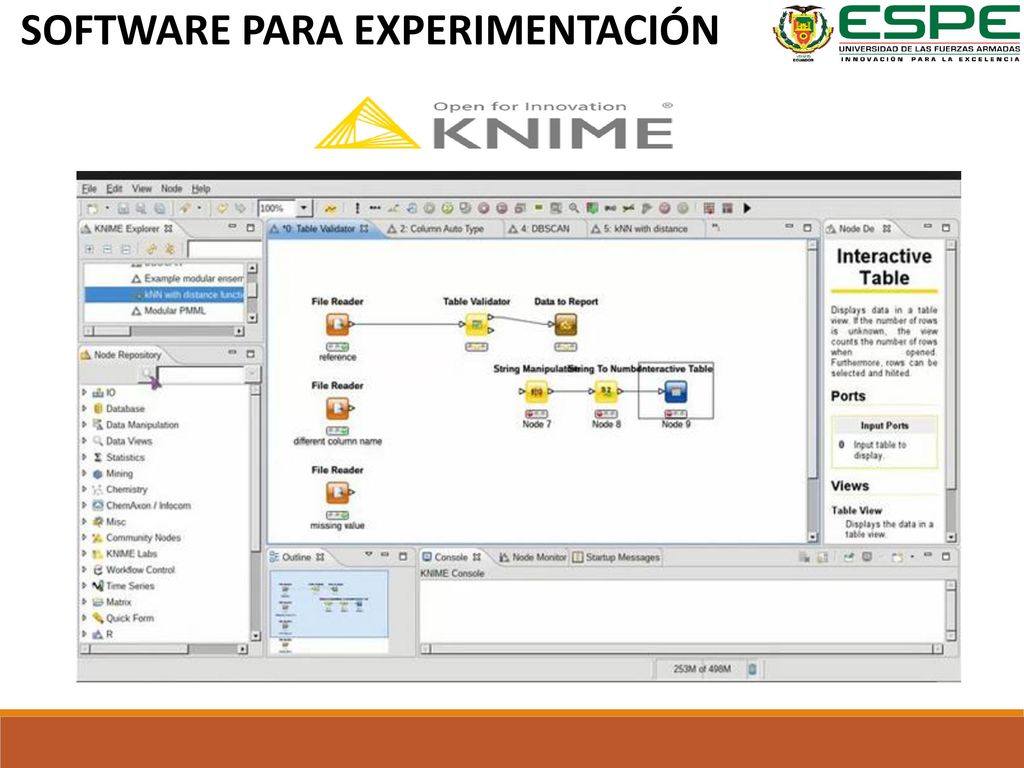Image resolution: width=1024 pixels, height=768 pixels.
Task: Click the zoom percentage field showing 100%
Action: [x=277, y=208]
